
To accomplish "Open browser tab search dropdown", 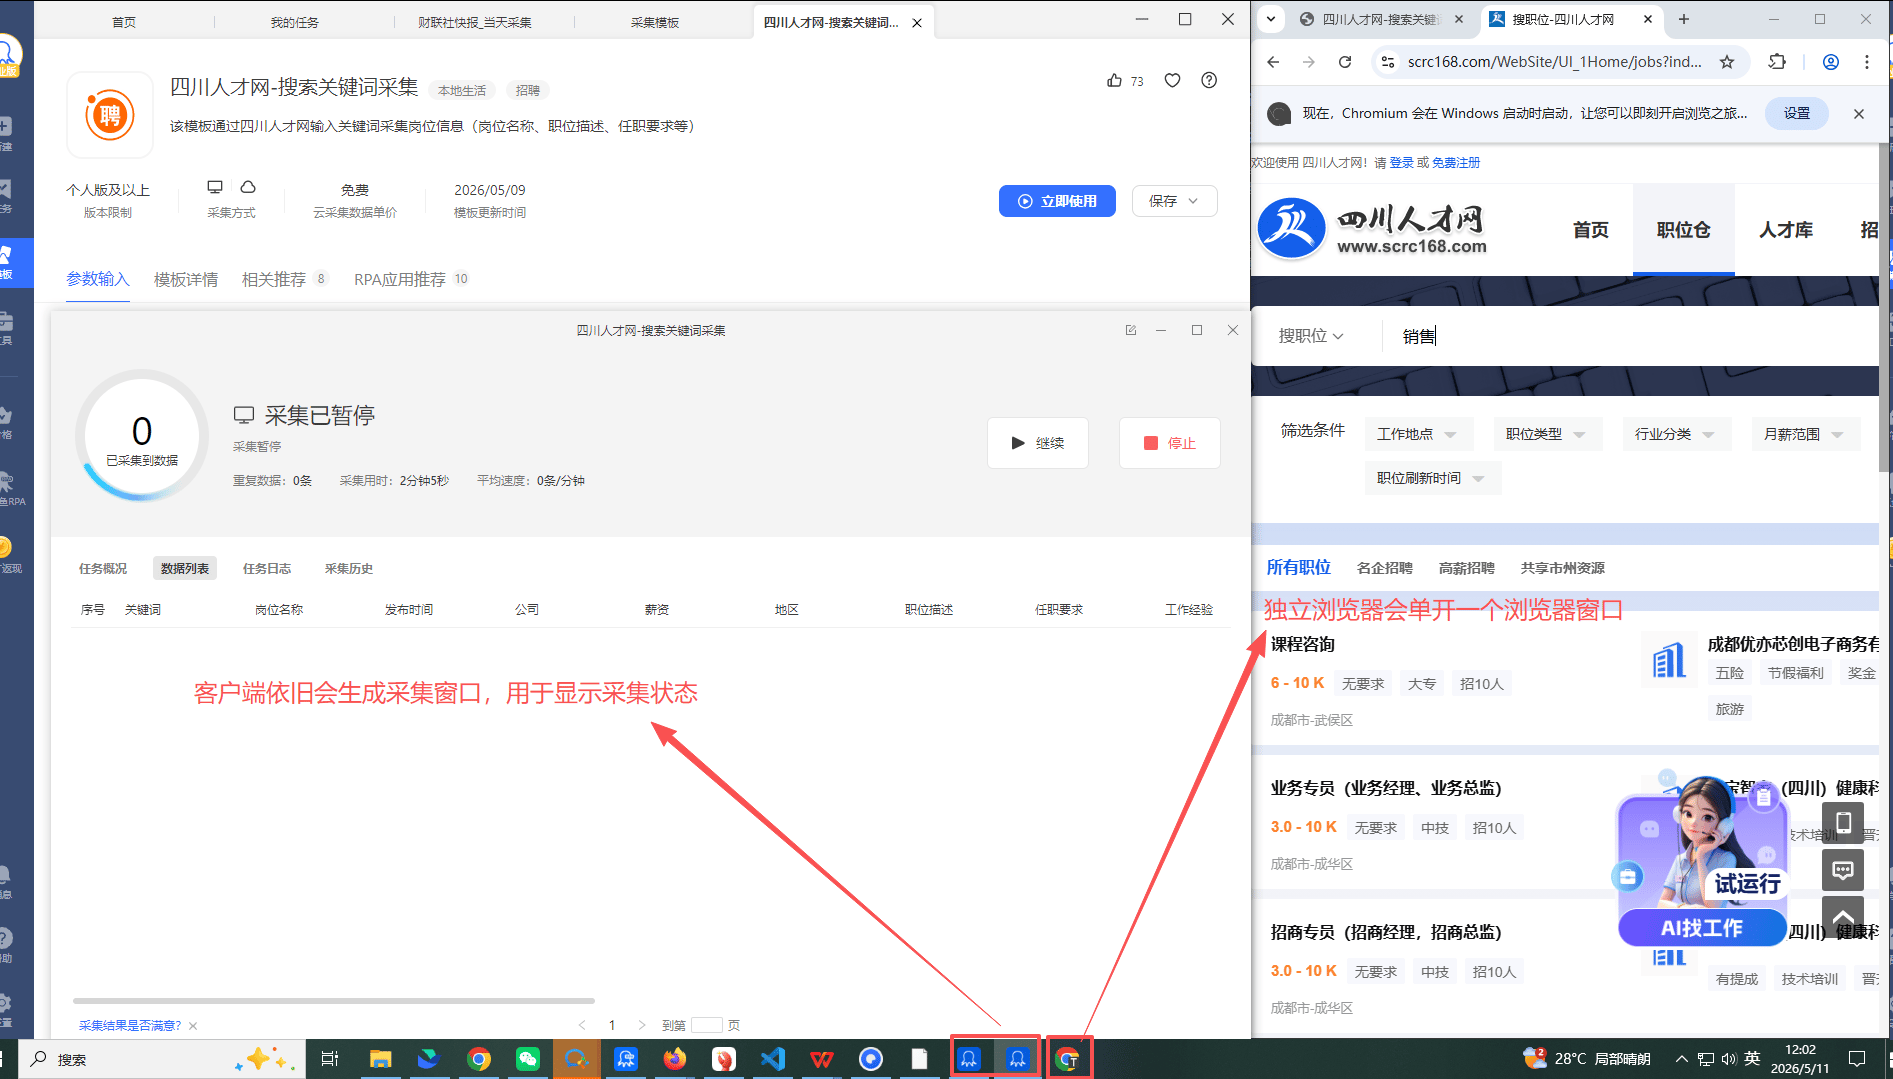I will pos(1270,19).
